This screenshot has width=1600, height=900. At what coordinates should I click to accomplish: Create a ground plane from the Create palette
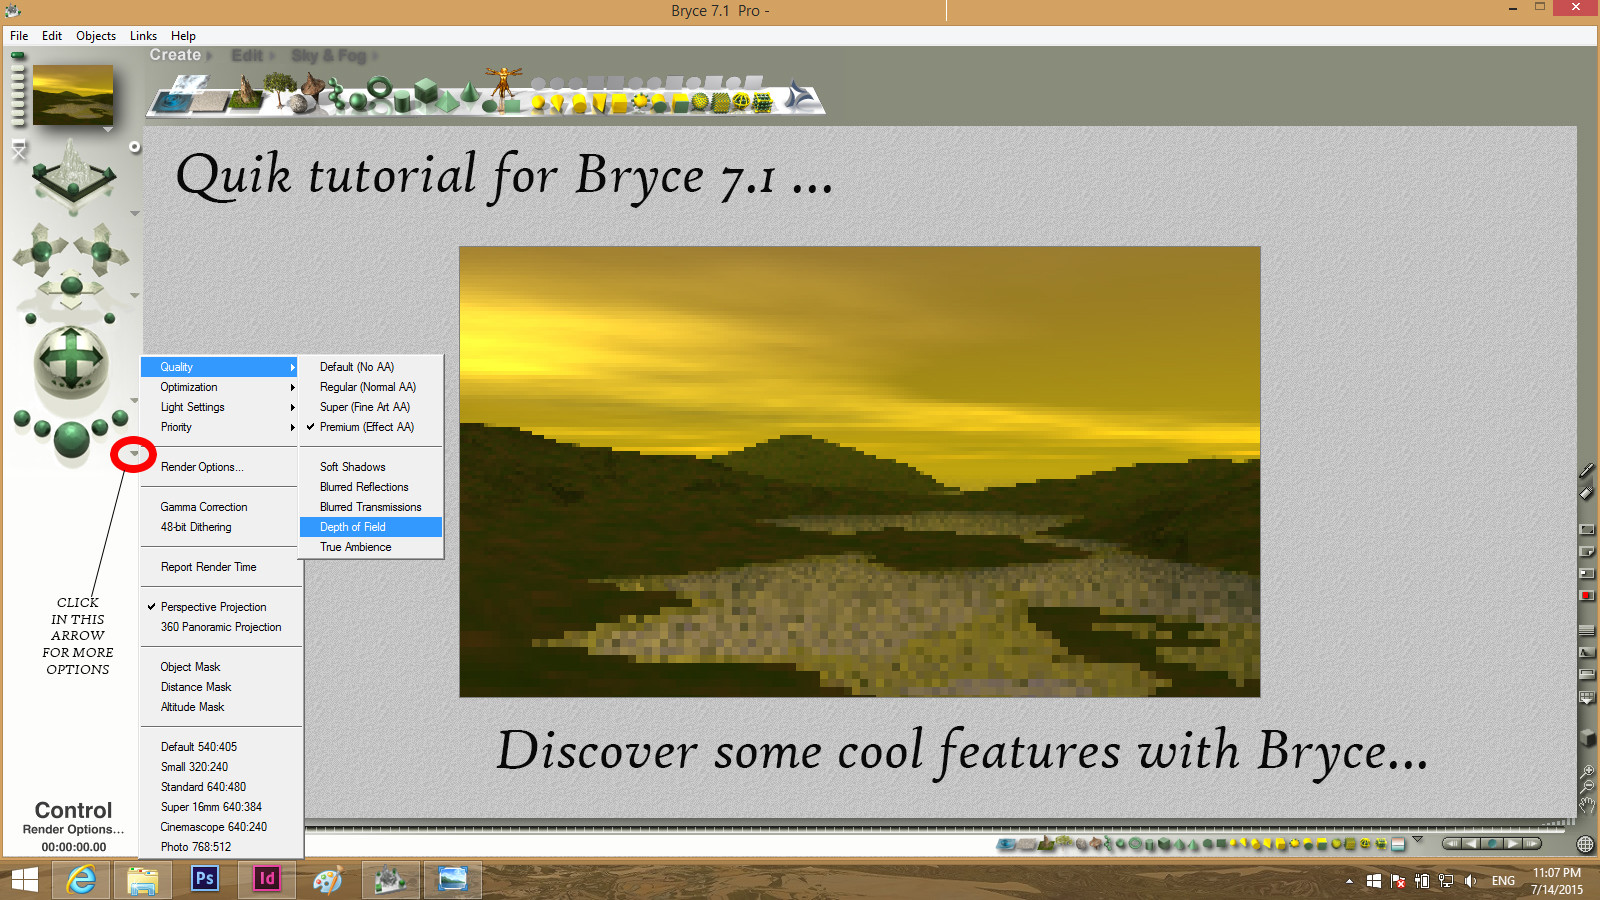pyautogui.click(x=210, y=102)
